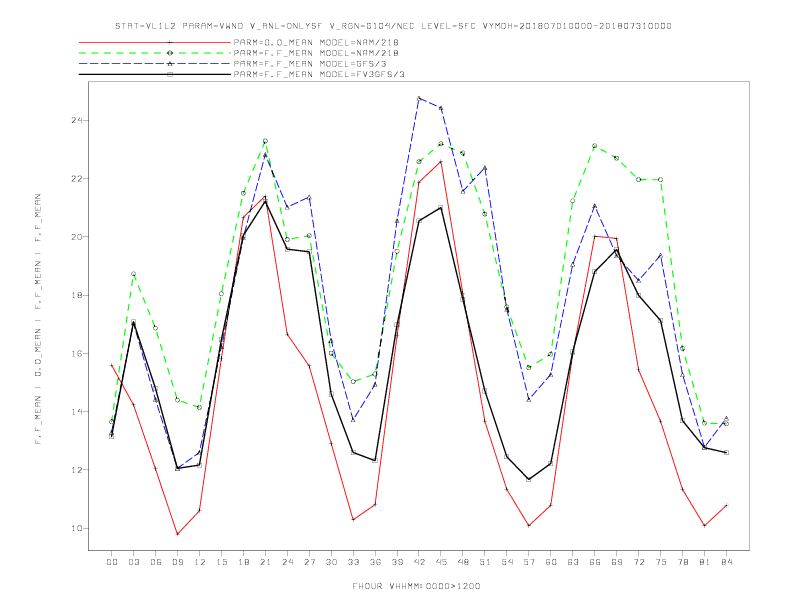This screenshot has height=612, width=792.
Task: Click y-axis tick label 18
Action: (76, 295)
